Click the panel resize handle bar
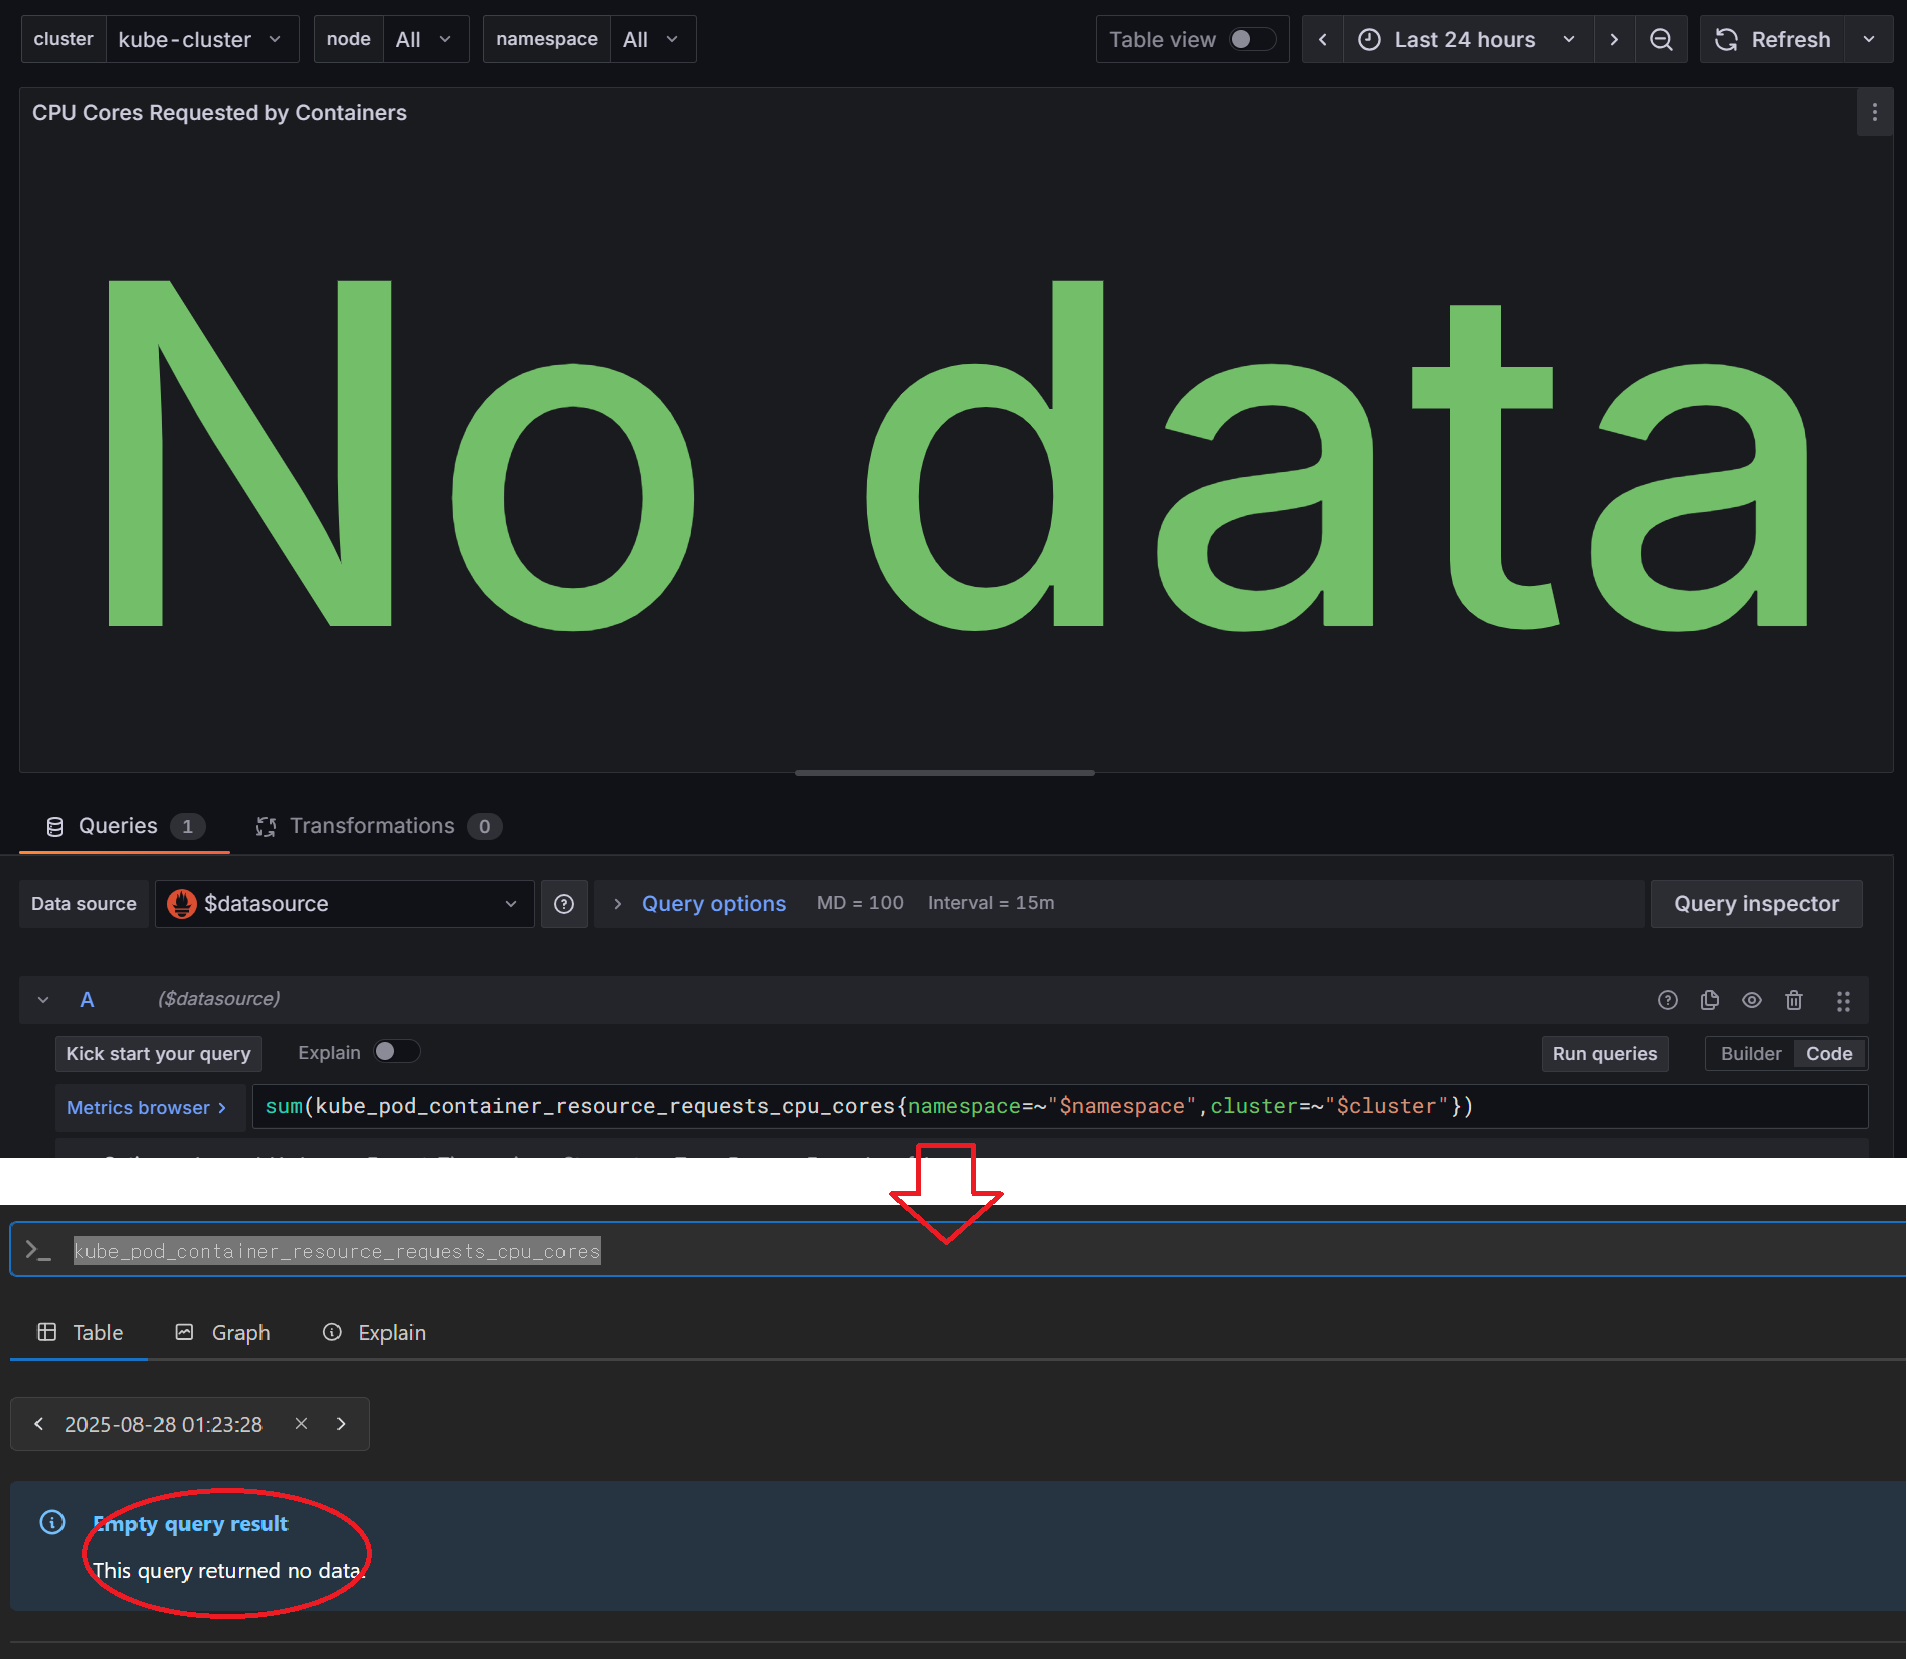The image size is (1907, 1659). click(x=944, y=773)
